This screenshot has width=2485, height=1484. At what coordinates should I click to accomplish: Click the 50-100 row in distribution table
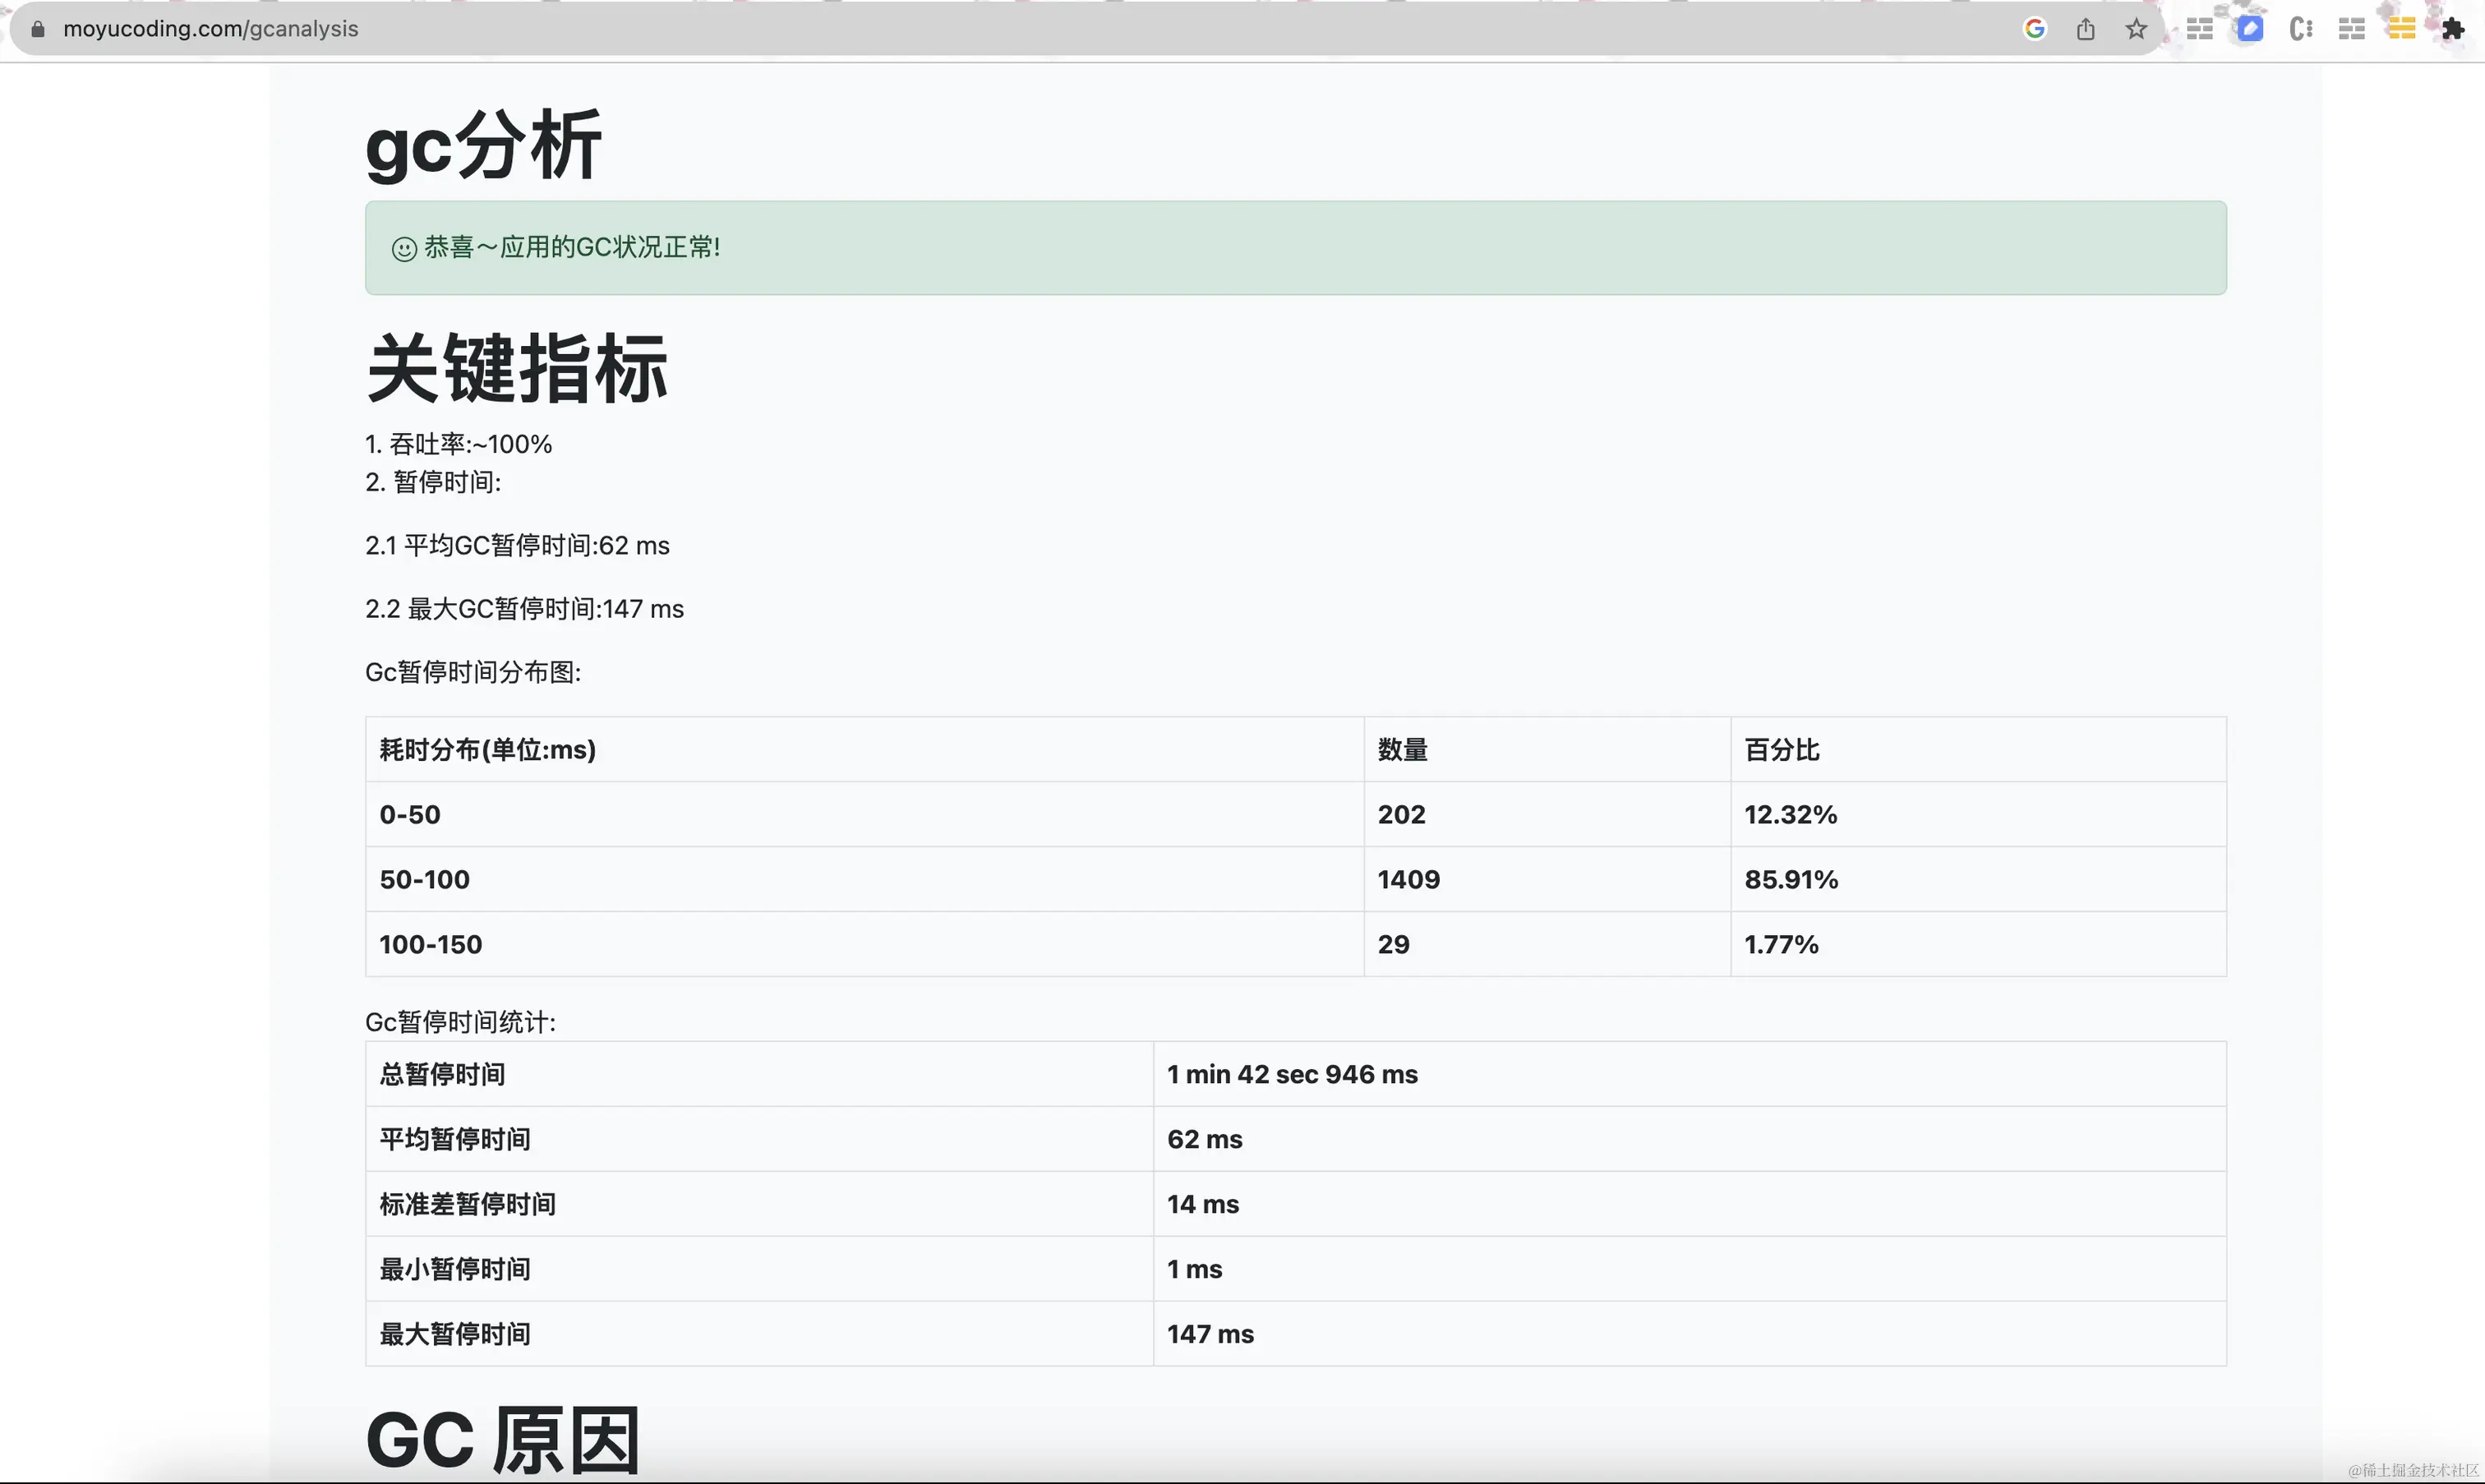[425, 880]
